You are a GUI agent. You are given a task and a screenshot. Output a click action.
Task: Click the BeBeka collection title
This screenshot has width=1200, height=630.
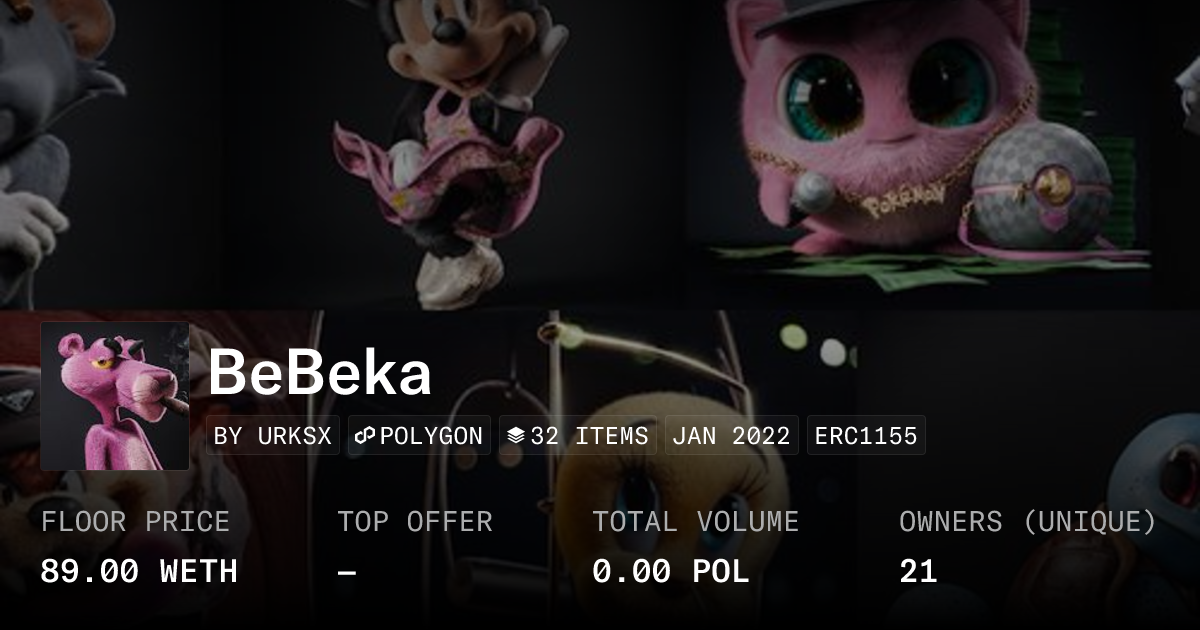(x=320, y=373)
